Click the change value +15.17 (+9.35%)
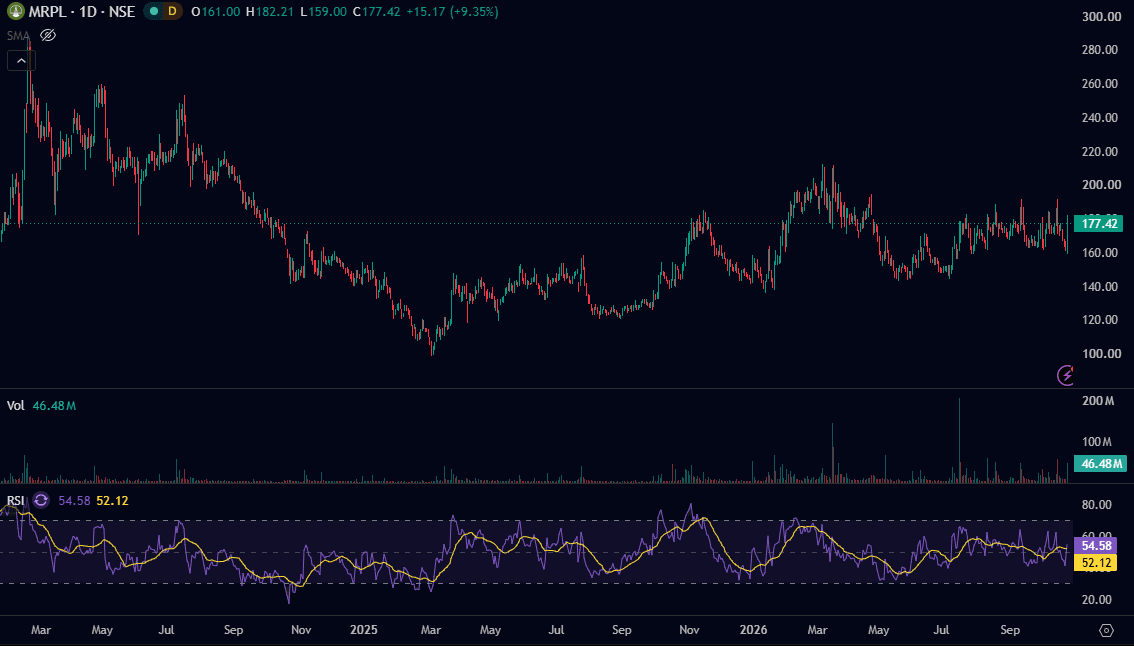The width and height of the screenshot is (1134, 646). tap(452, 12)
